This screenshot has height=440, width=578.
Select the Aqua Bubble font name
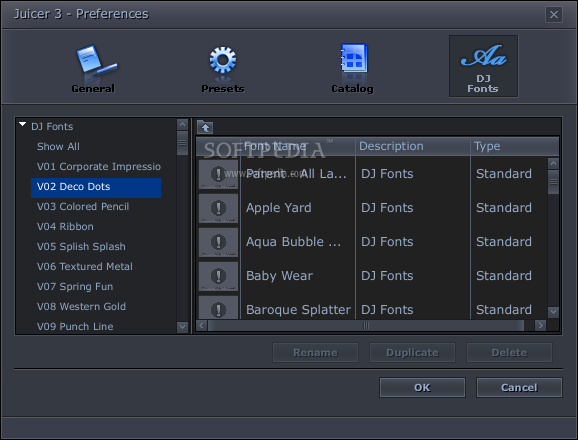coord(293,242)
